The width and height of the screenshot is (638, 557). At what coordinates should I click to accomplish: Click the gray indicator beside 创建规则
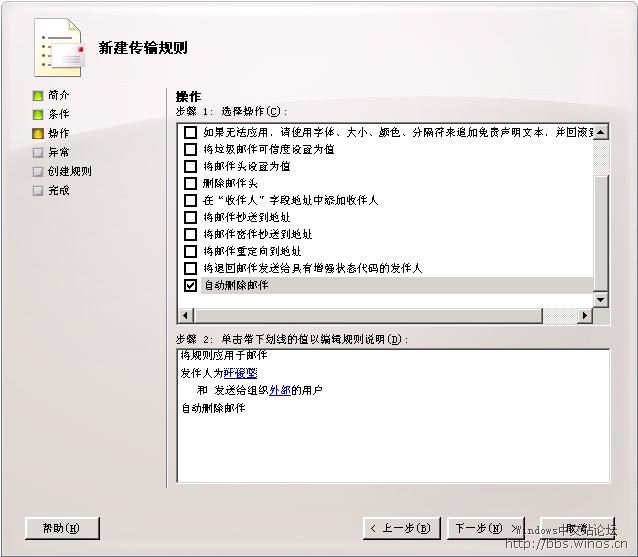(38, 172)
